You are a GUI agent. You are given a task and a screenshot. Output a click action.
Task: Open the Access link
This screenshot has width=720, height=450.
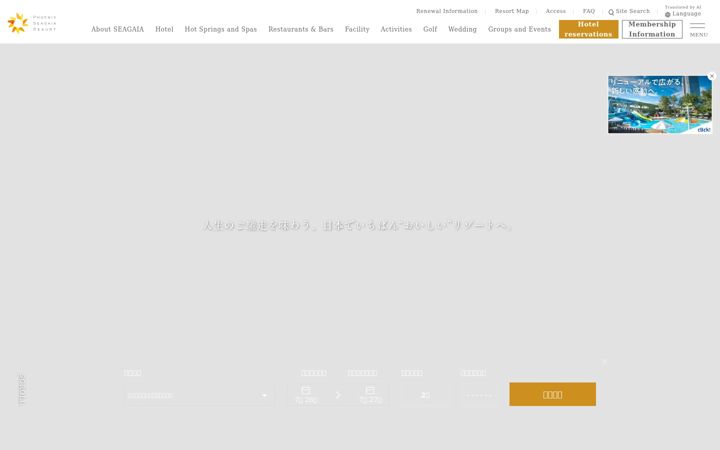click(555, 11)
